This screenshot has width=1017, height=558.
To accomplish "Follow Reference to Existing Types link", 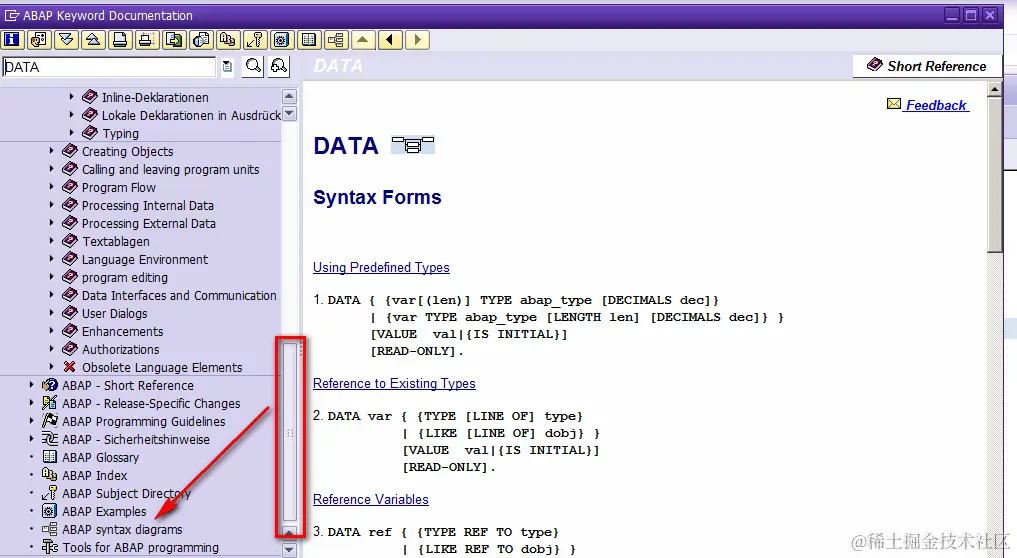I will (x=394, y=383).
